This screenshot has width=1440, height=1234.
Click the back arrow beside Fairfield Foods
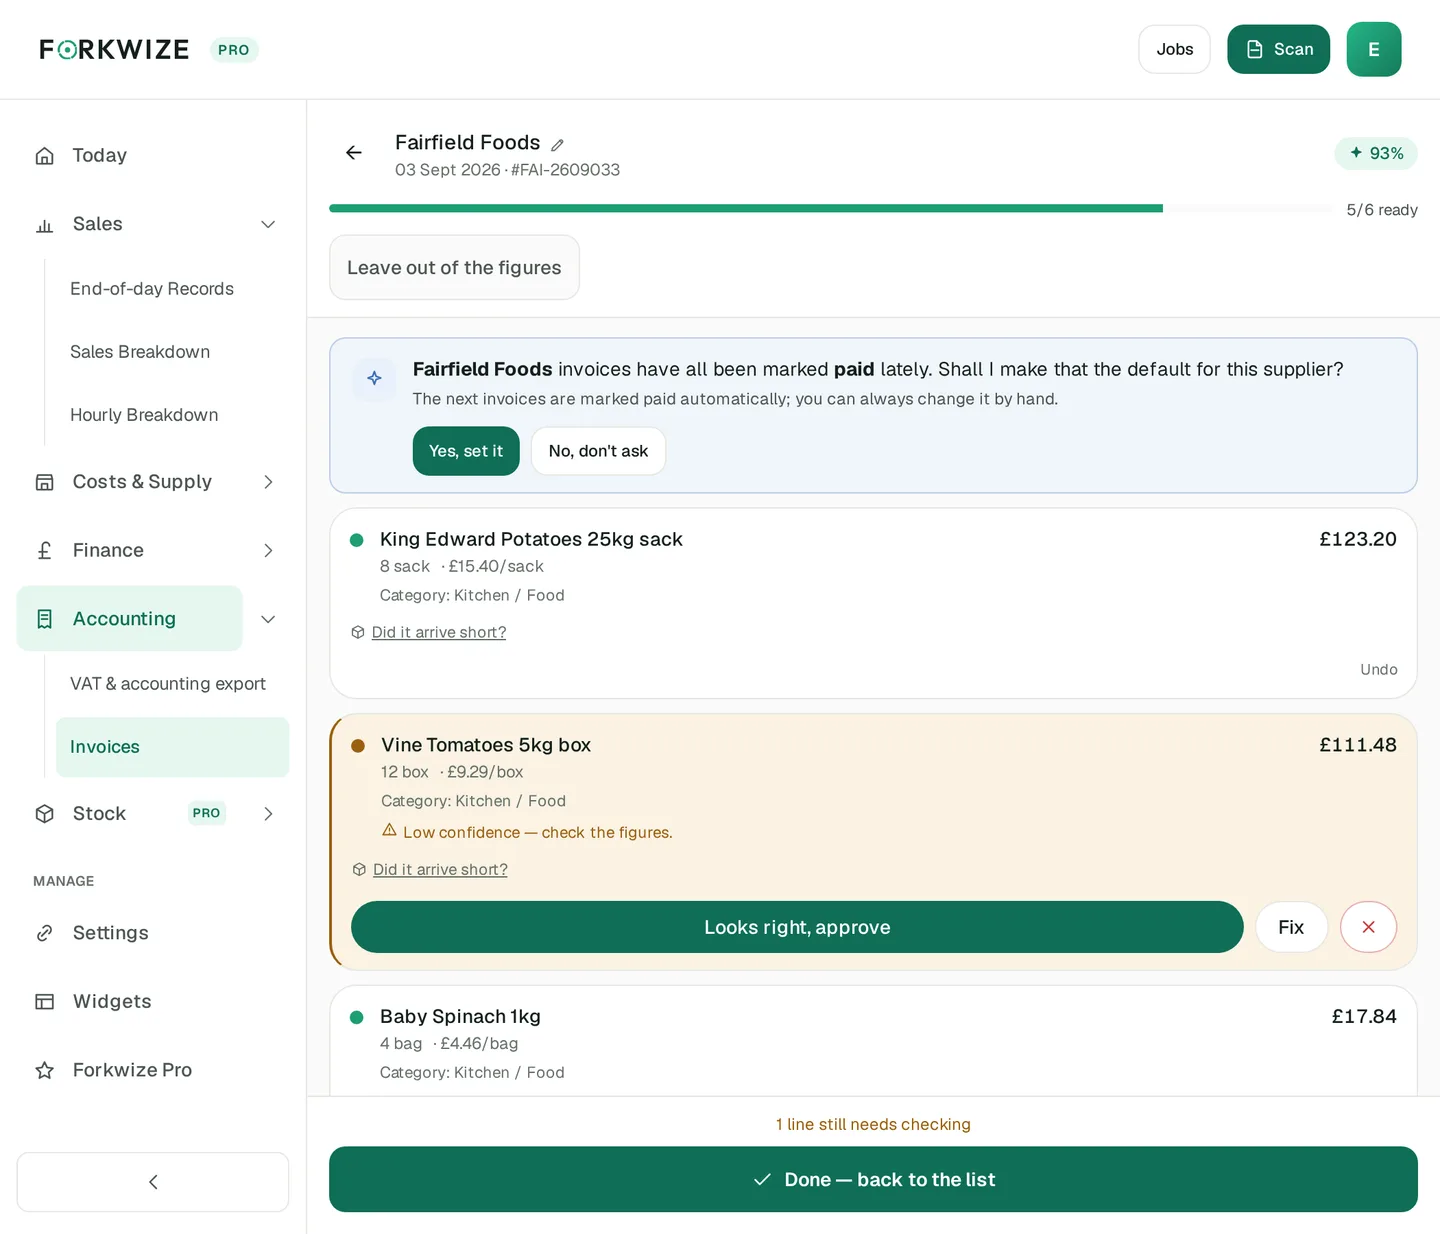pyautogui.click(x=354, y=152)
